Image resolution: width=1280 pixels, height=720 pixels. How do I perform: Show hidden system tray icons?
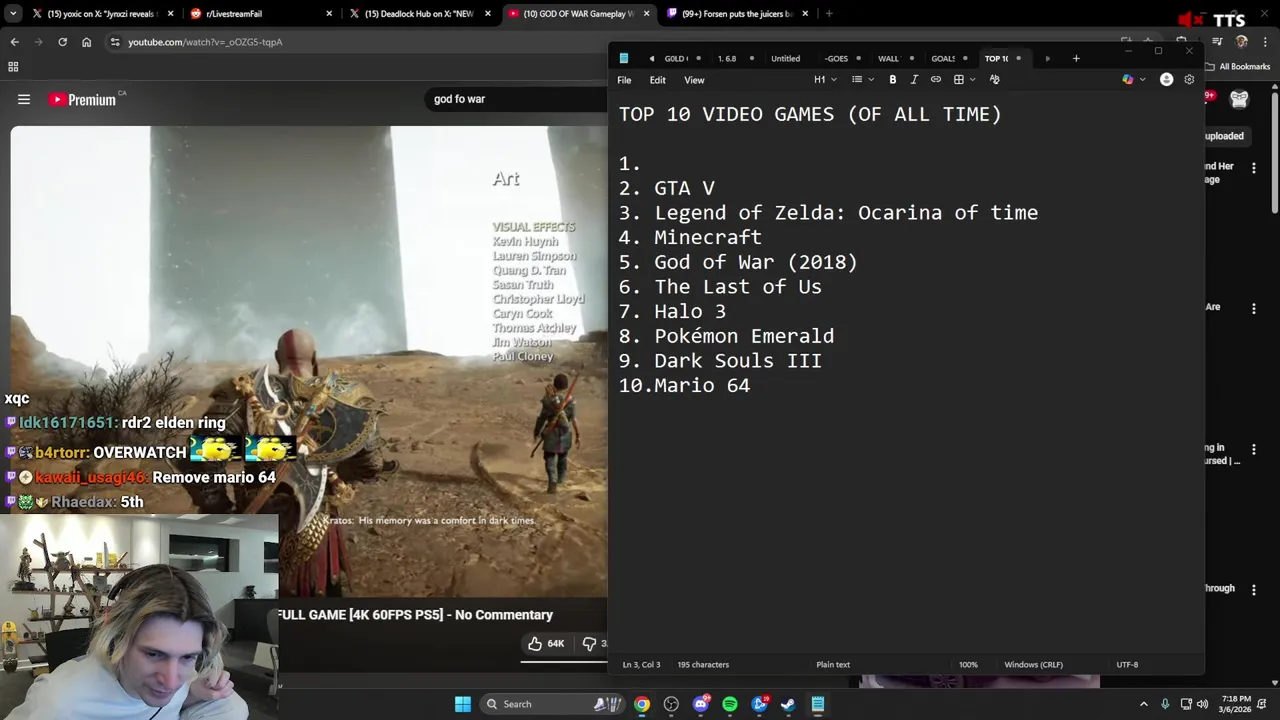click(1144, 704)
